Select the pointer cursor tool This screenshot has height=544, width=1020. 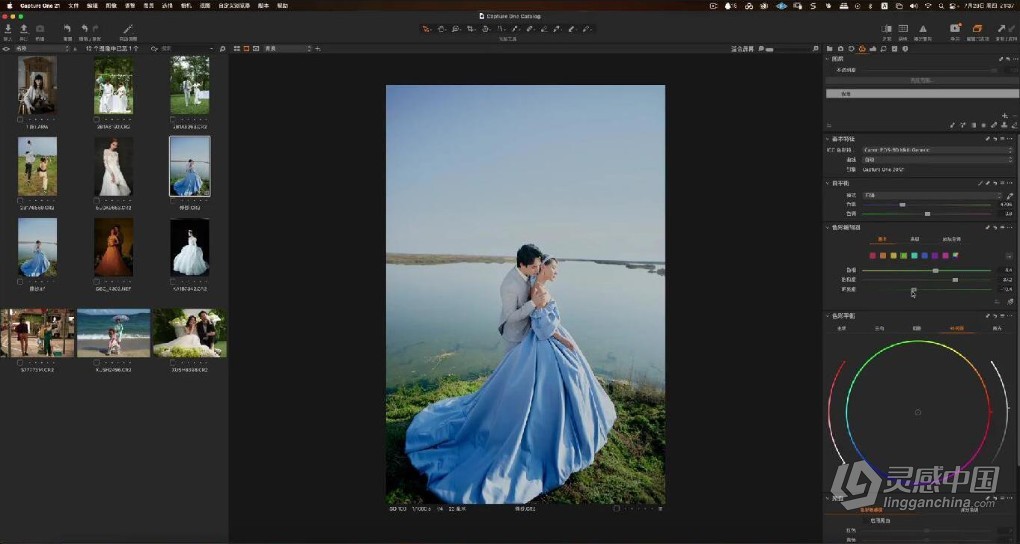(426, 29)
